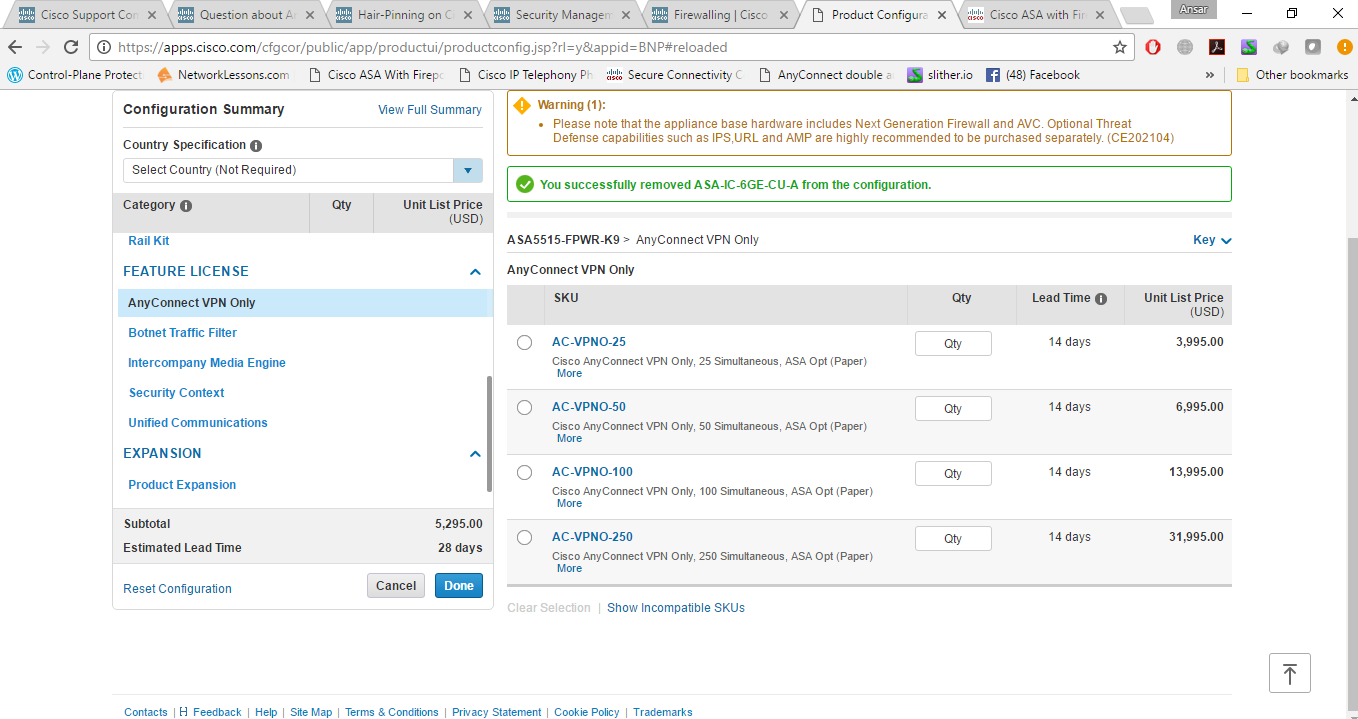The width and height of the screenshot is (1358, 719).
Task: Expand More details under AC-VPNO-250
Action: click(x=569, y=568)
